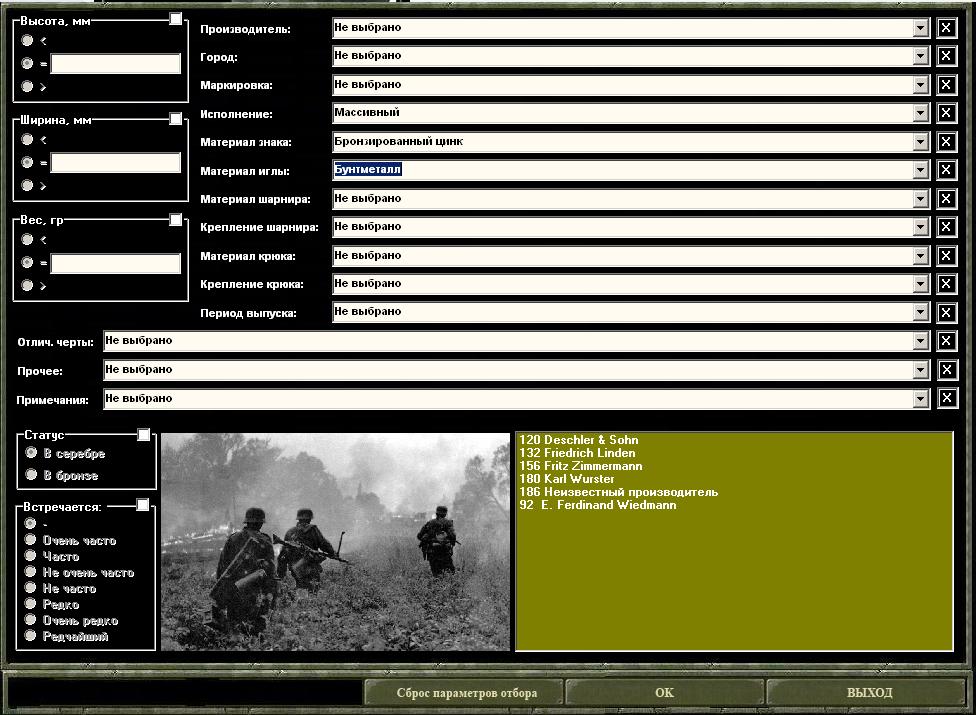The image size is (976, 715).
Task: Expand the Маркировка dropdown arrow
Action: click(x=921, y=85)
